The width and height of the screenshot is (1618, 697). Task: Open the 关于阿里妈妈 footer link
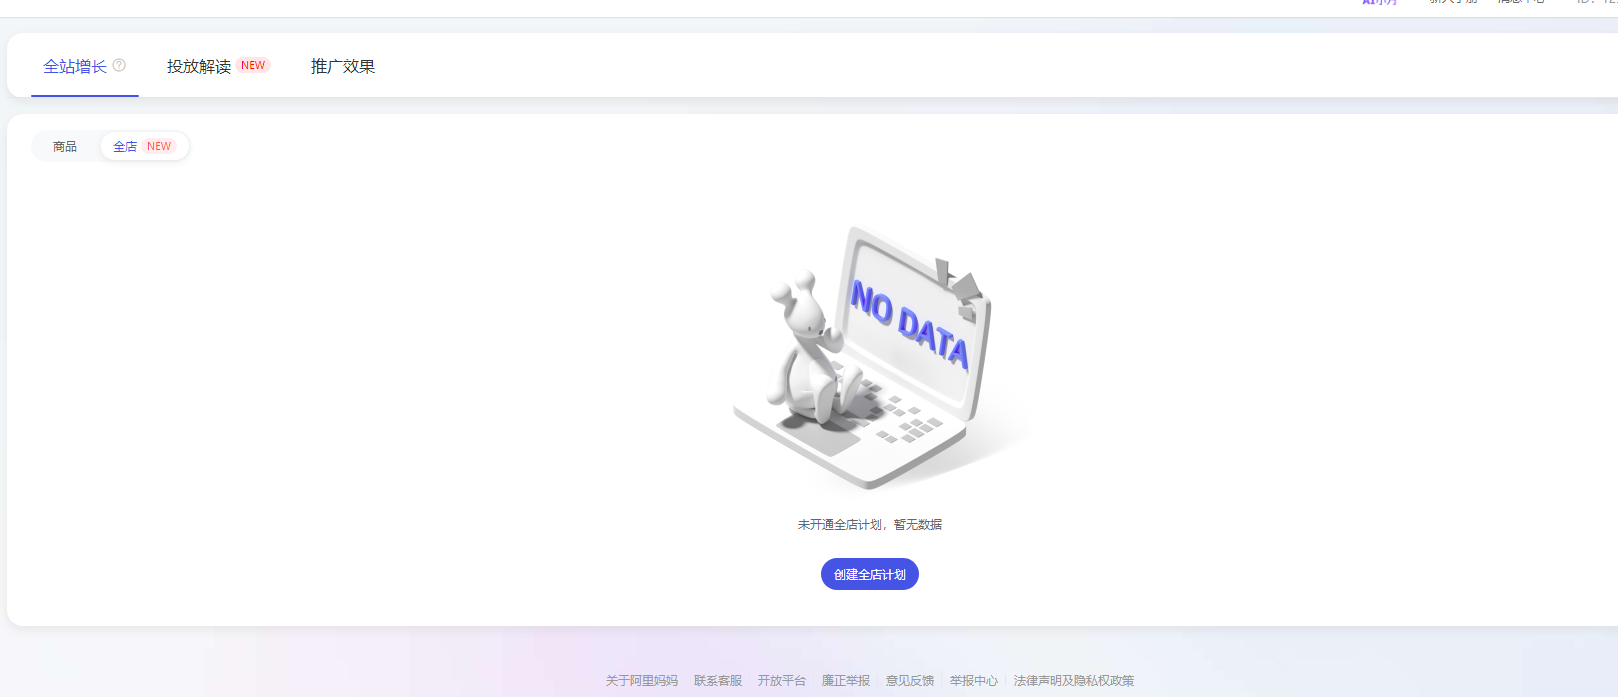click(x=642, y=680)
